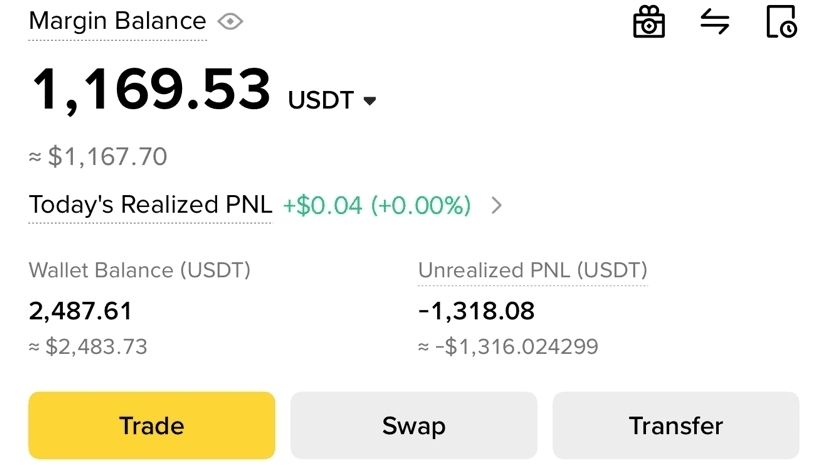The width and height of the screenshot is (828, 465).
Task: Open the gift rewards icon
Action: (648, 22)
